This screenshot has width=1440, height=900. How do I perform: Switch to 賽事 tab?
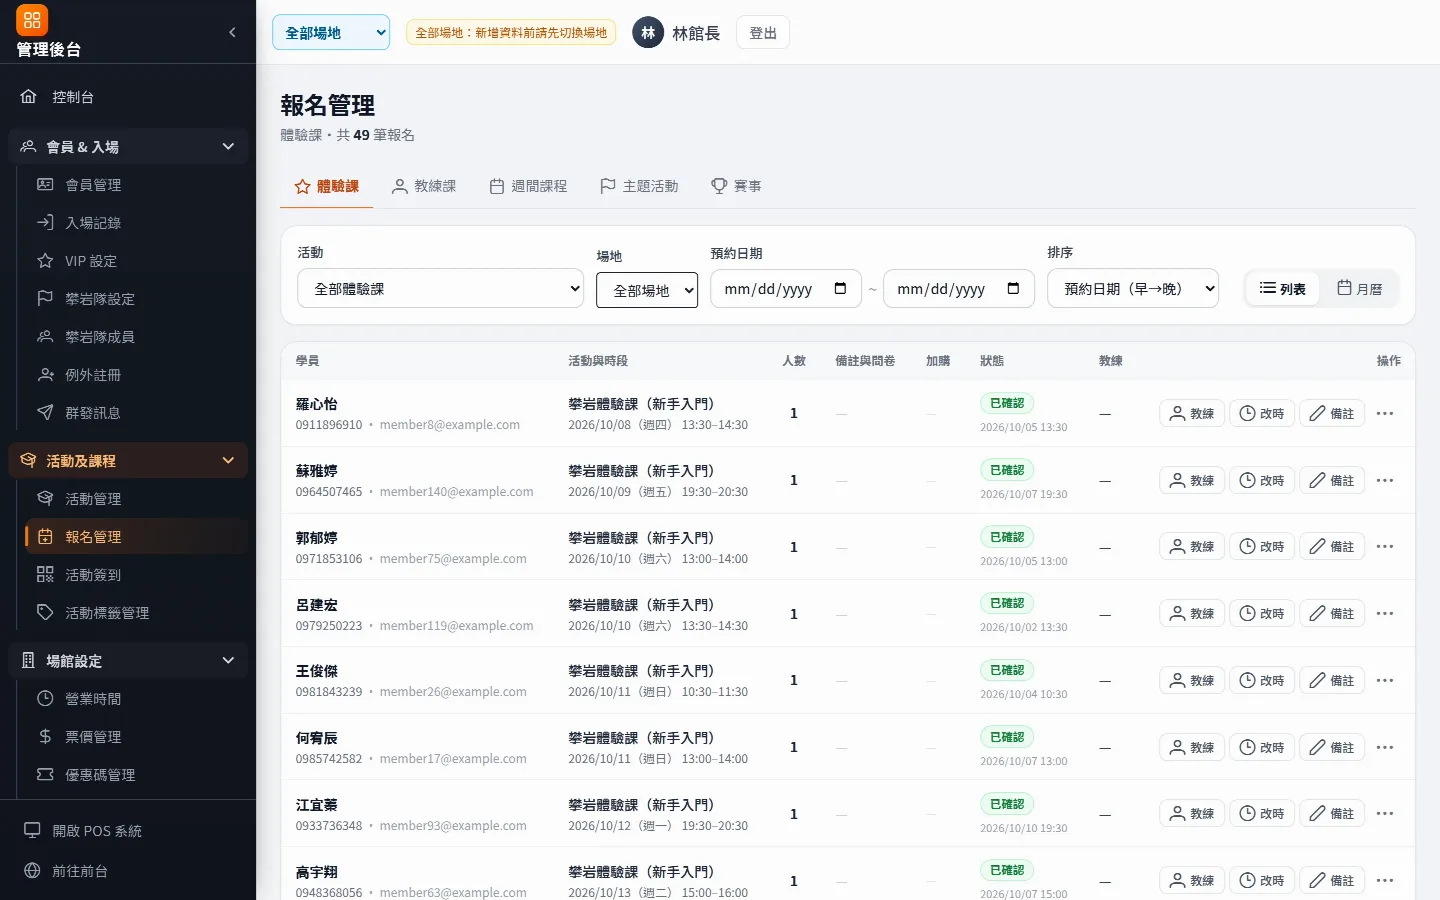[736, 186]
